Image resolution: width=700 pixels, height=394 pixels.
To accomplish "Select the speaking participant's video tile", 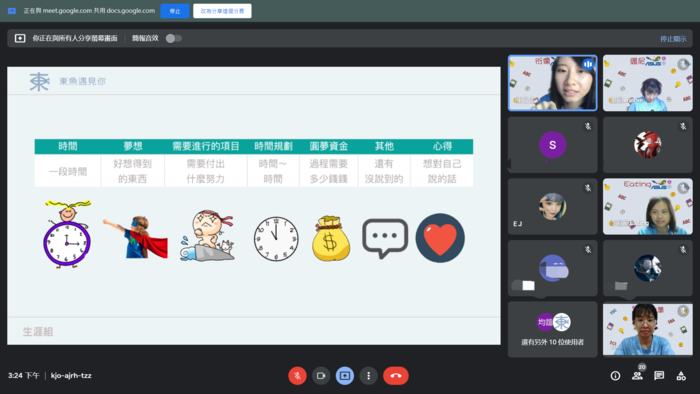I will pos(553,83).
